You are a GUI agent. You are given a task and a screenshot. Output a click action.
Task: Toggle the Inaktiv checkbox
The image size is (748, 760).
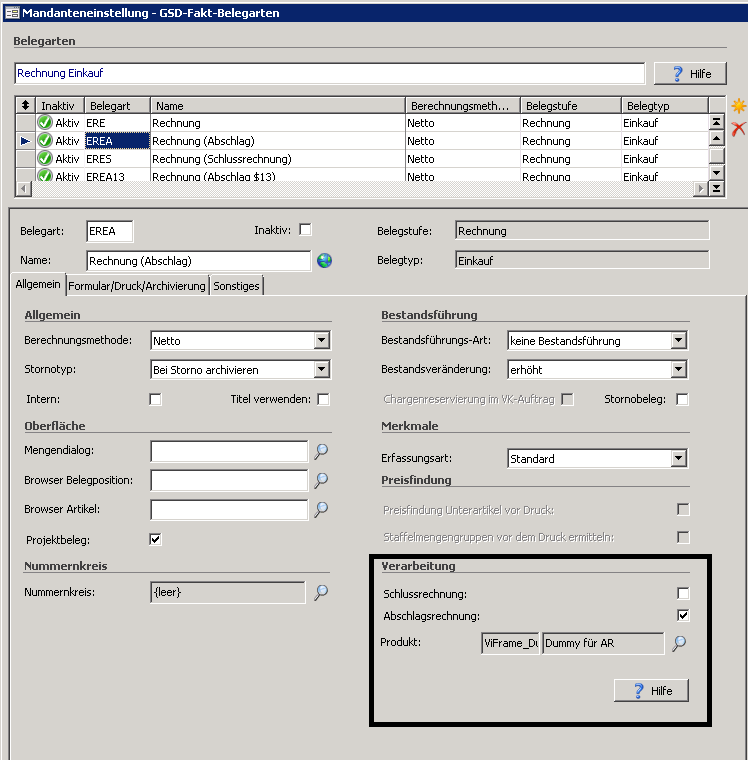point(305,230)
